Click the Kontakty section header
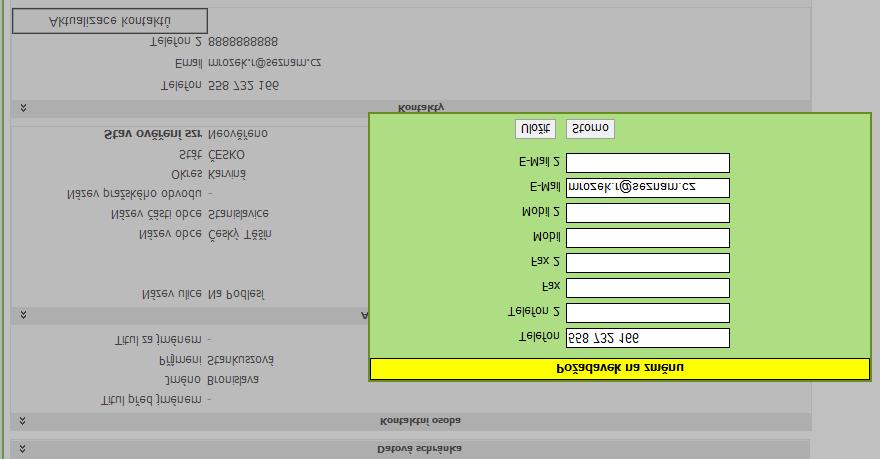 [411, 108]
